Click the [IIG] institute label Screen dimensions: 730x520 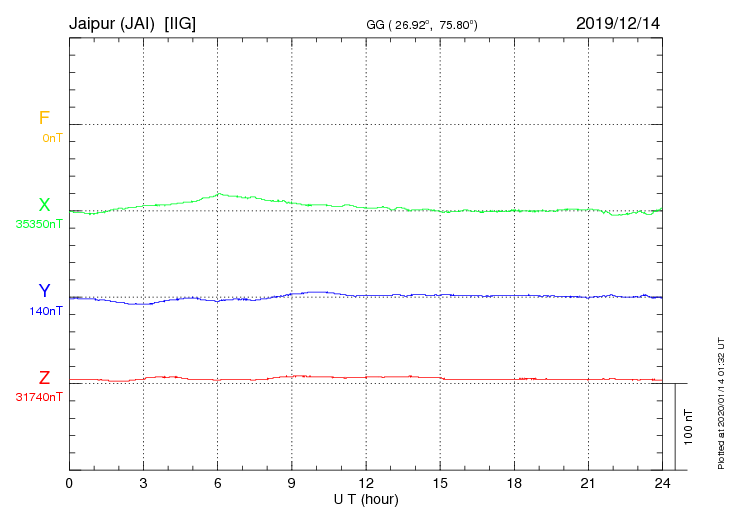coord(180,24)
